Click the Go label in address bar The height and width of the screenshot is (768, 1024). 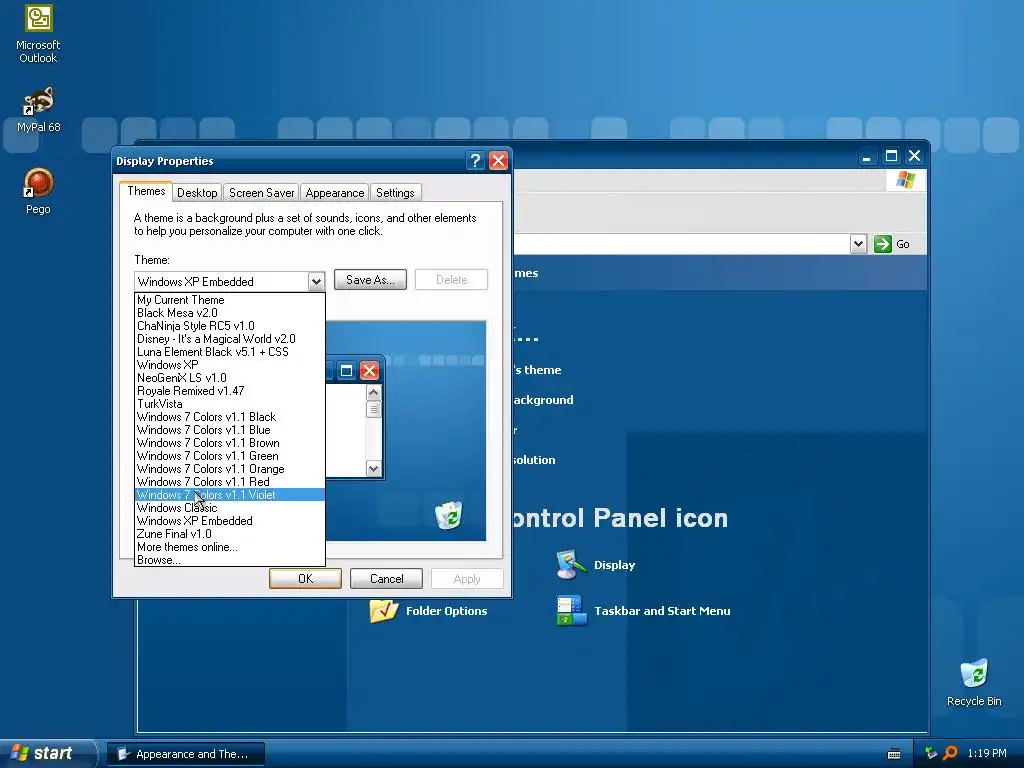tap(903, 244)
